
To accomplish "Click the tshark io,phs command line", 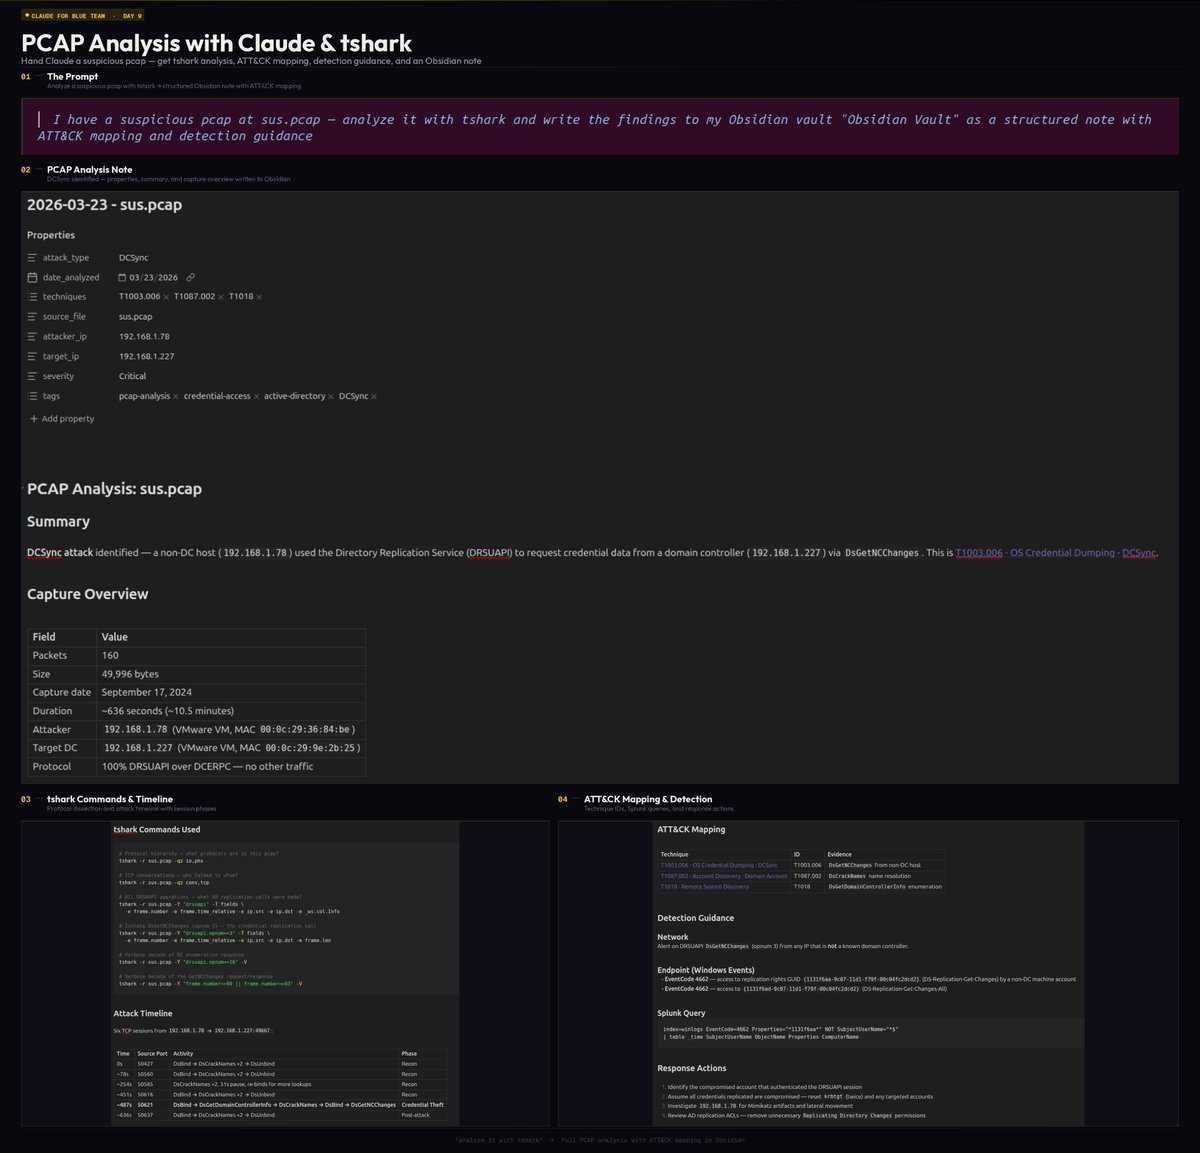I will click(x=160, y=861).
